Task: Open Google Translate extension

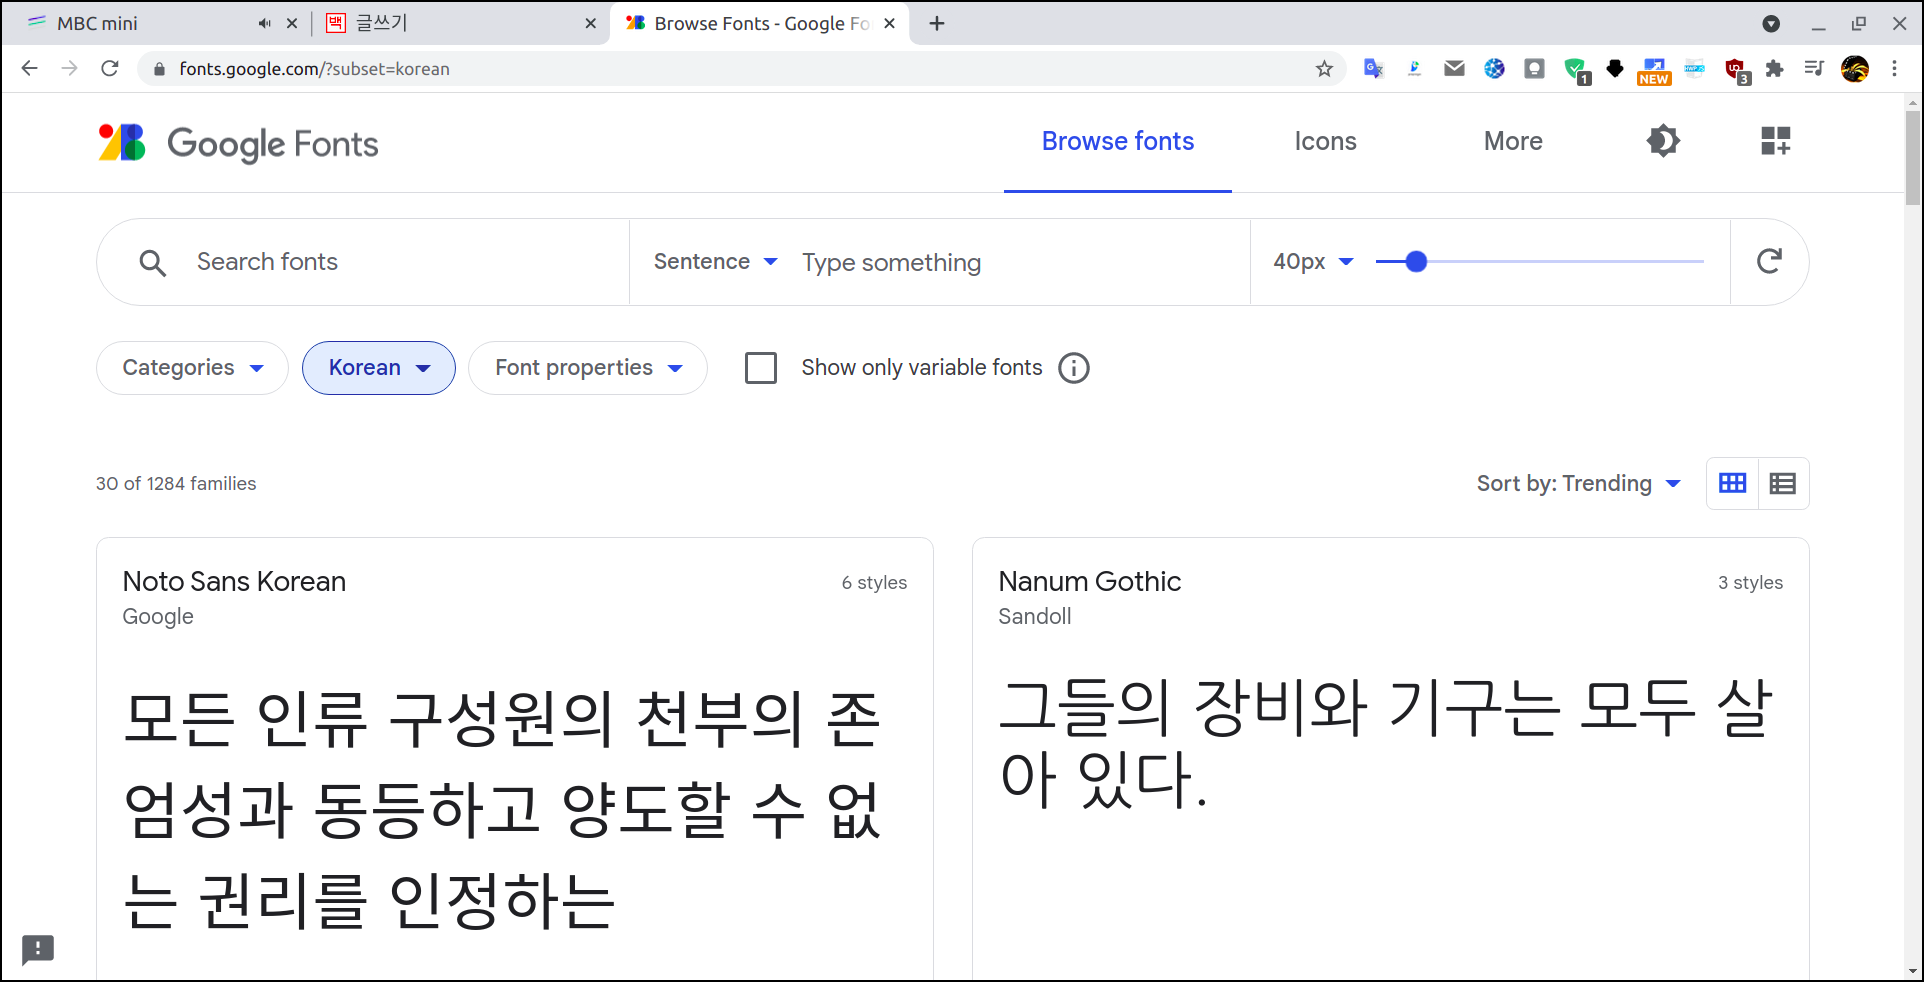Action: point(1374,69)
